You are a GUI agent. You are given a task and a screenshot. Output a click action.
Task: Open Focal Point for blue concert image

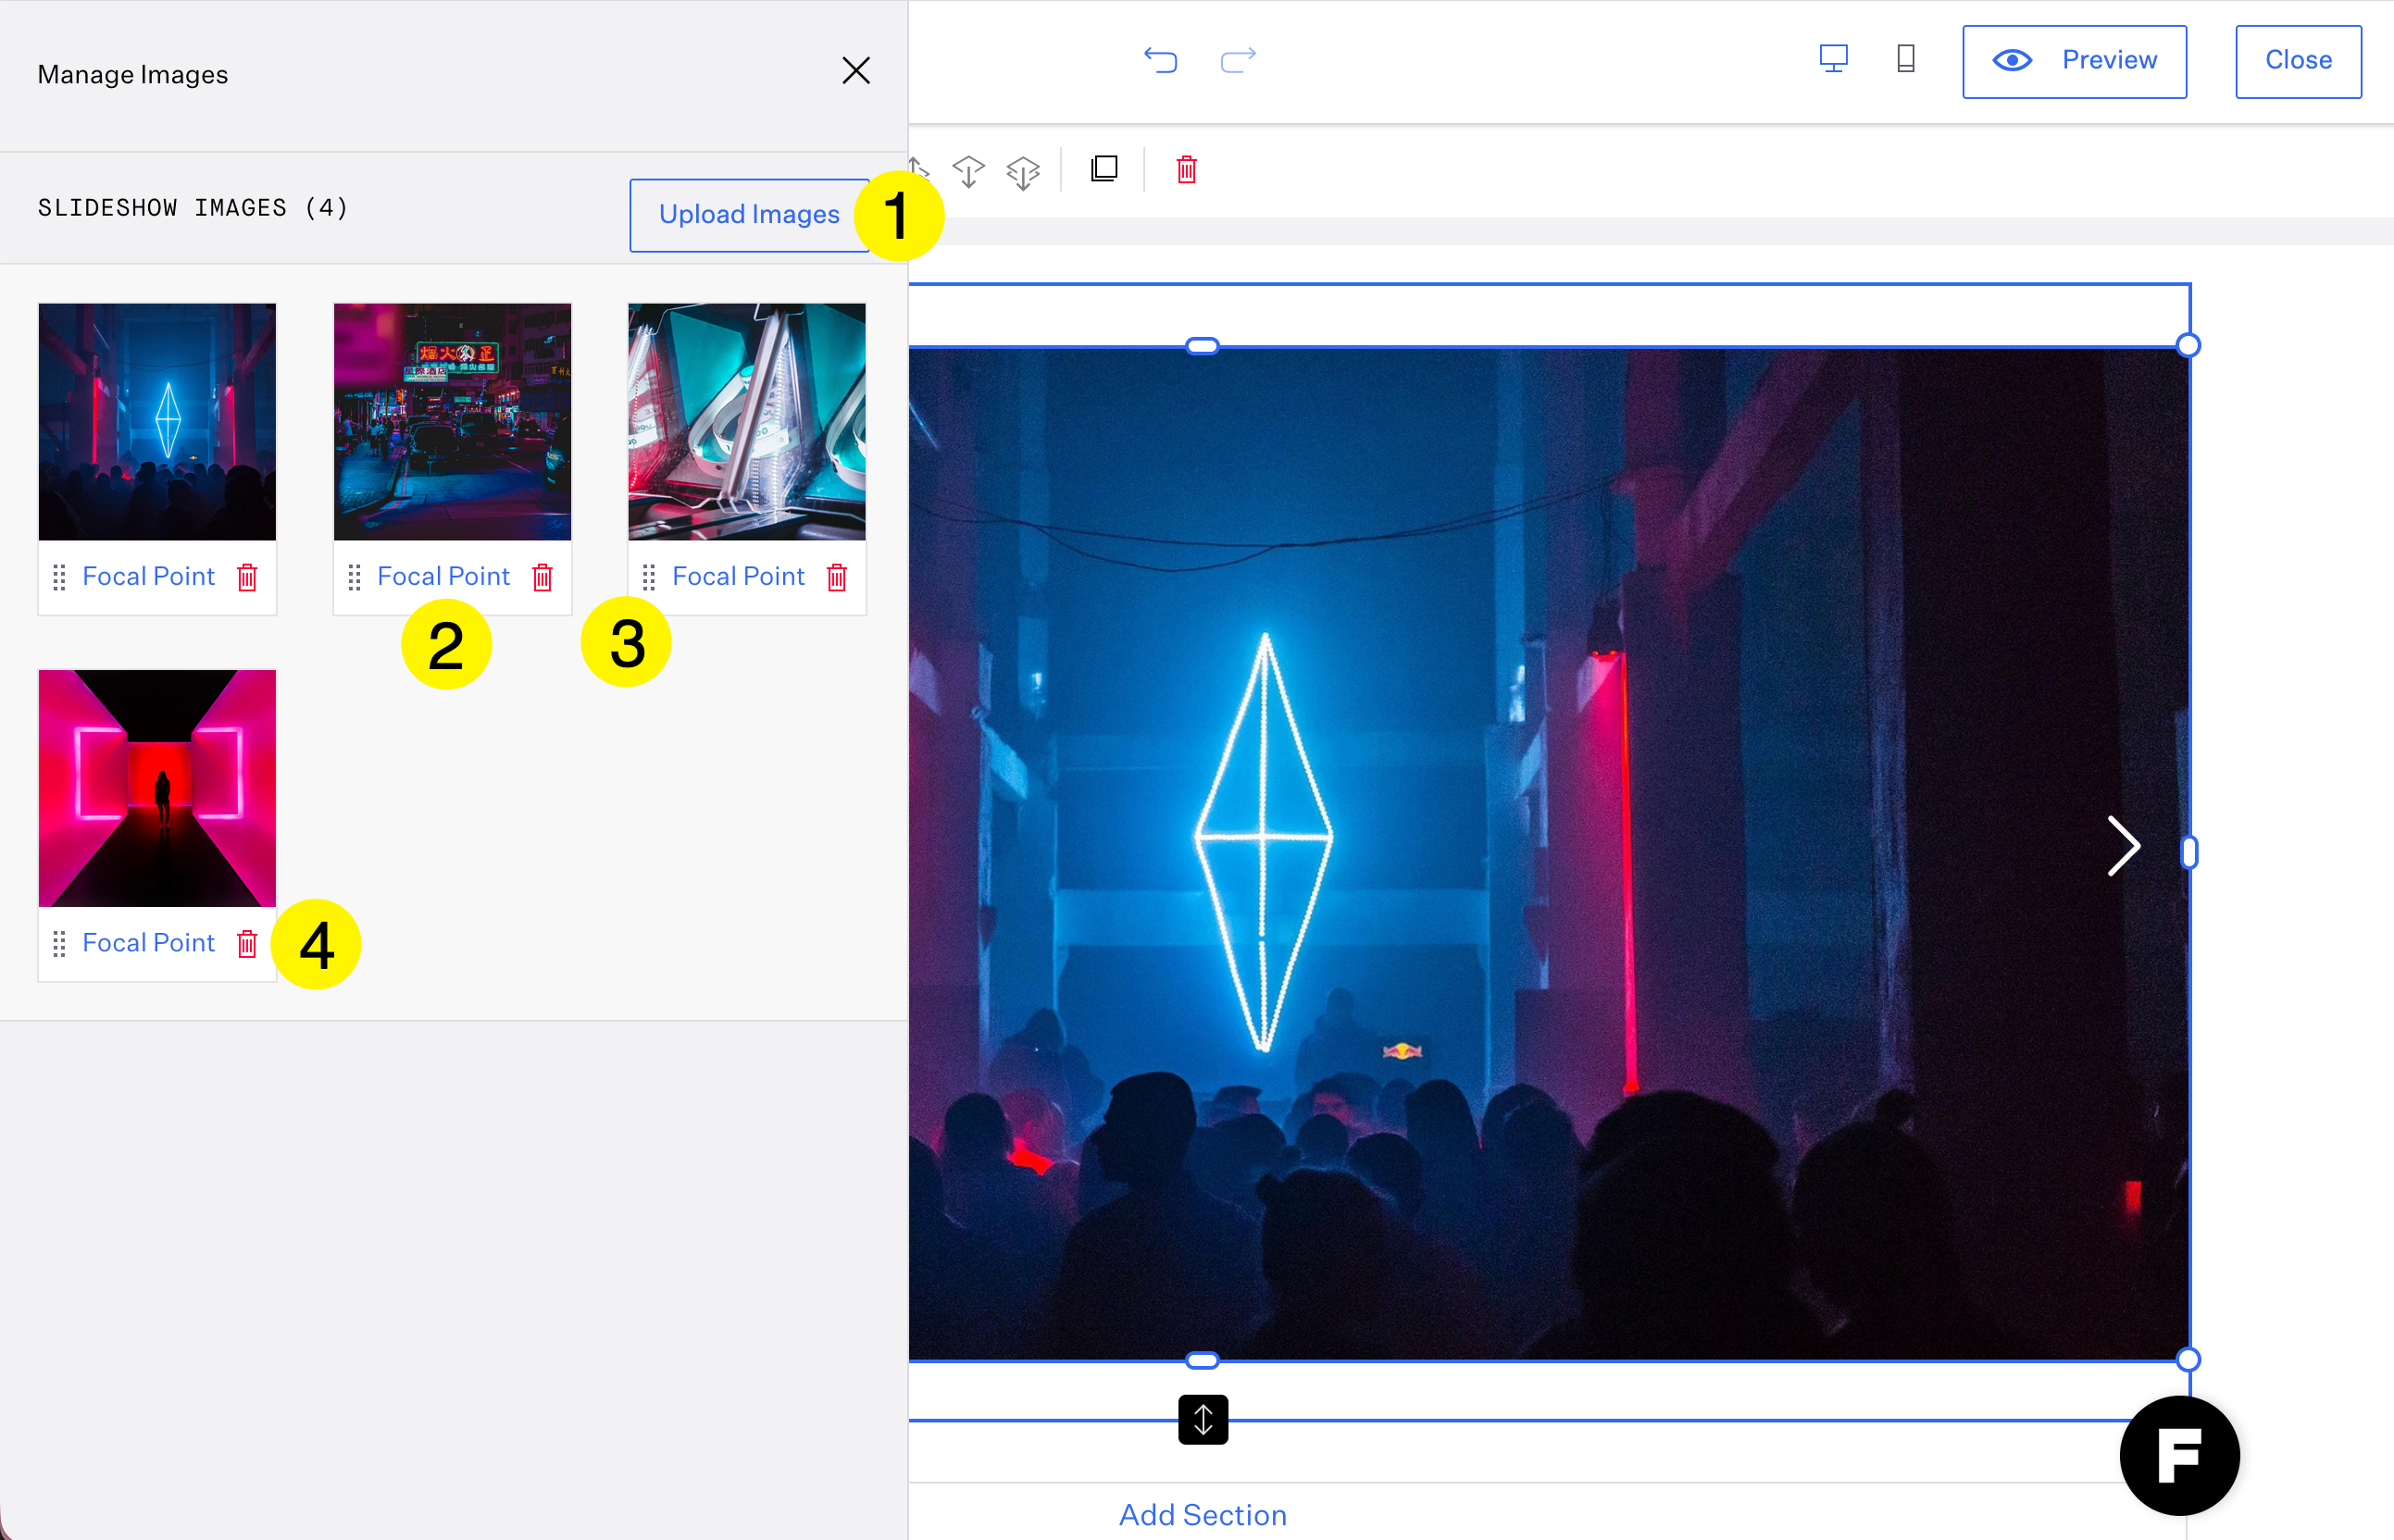click(x=148, y=577)
